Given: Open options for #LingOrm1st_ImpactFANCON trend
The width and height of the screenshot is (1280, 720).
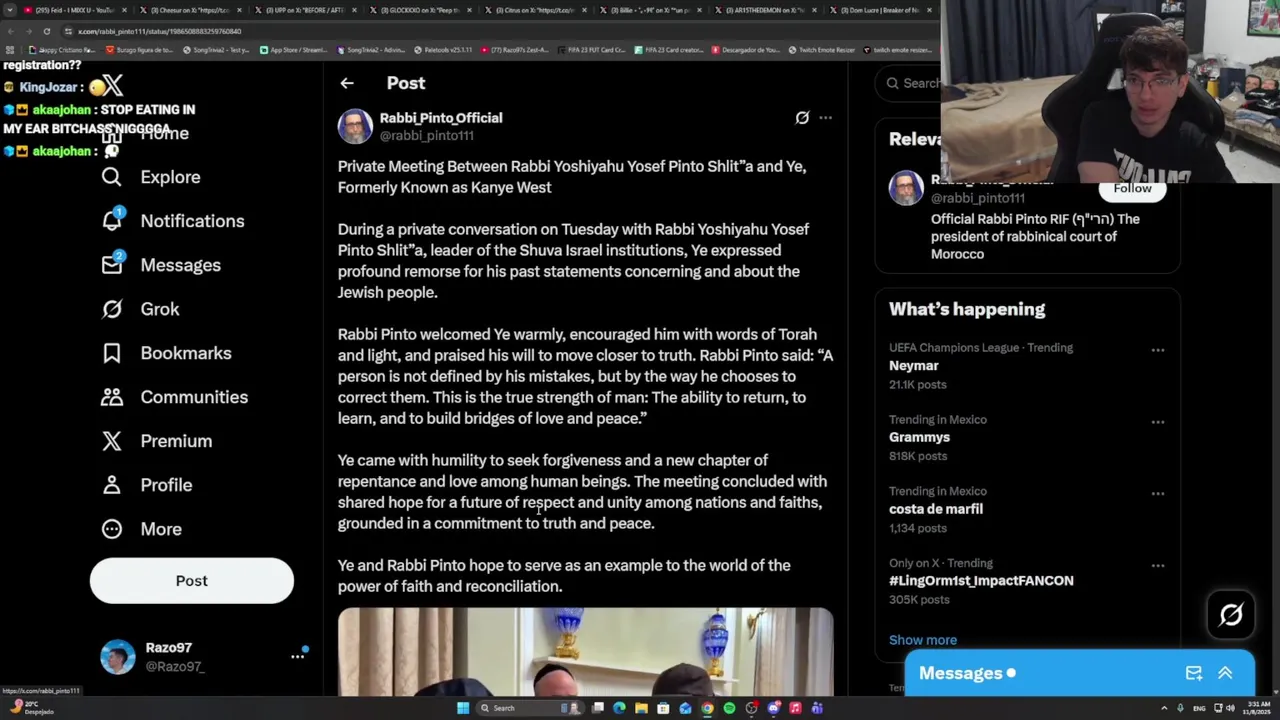Looking at the screenshot, I should click(1158, 566).
